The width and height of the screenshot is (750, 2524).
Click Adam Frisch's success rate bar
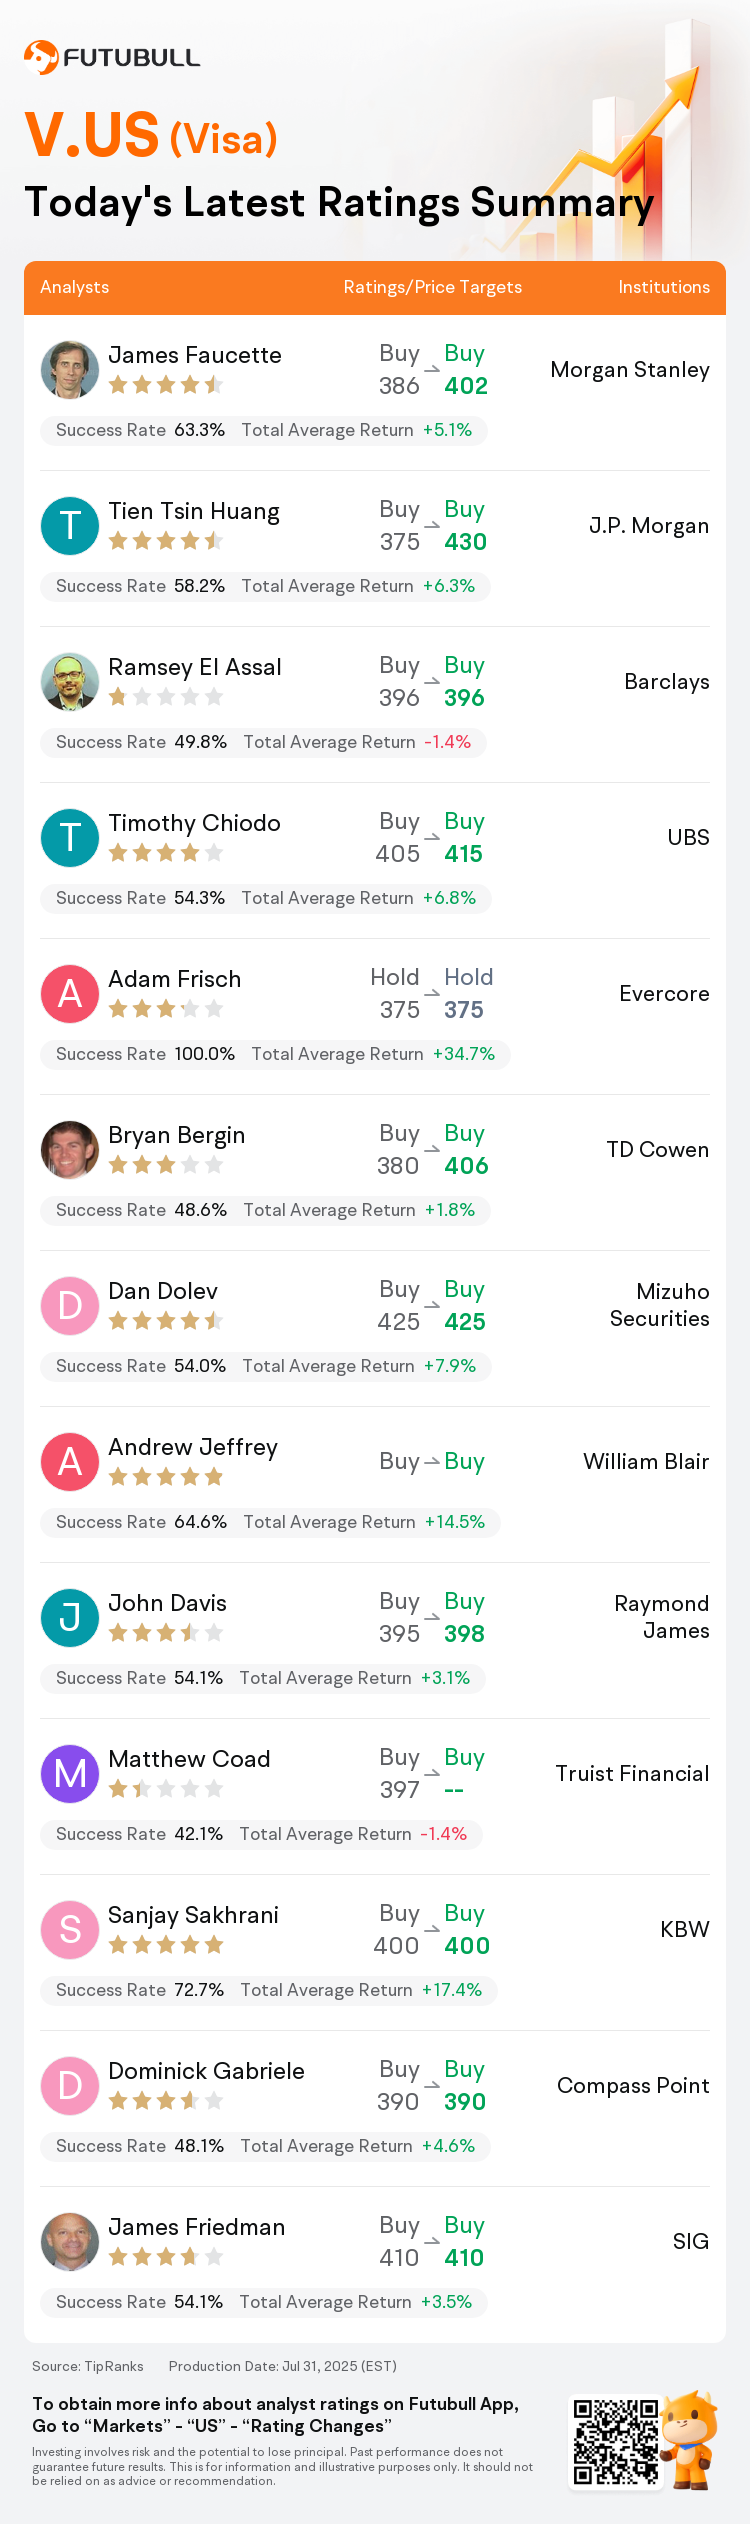(x=275, y=1054)
